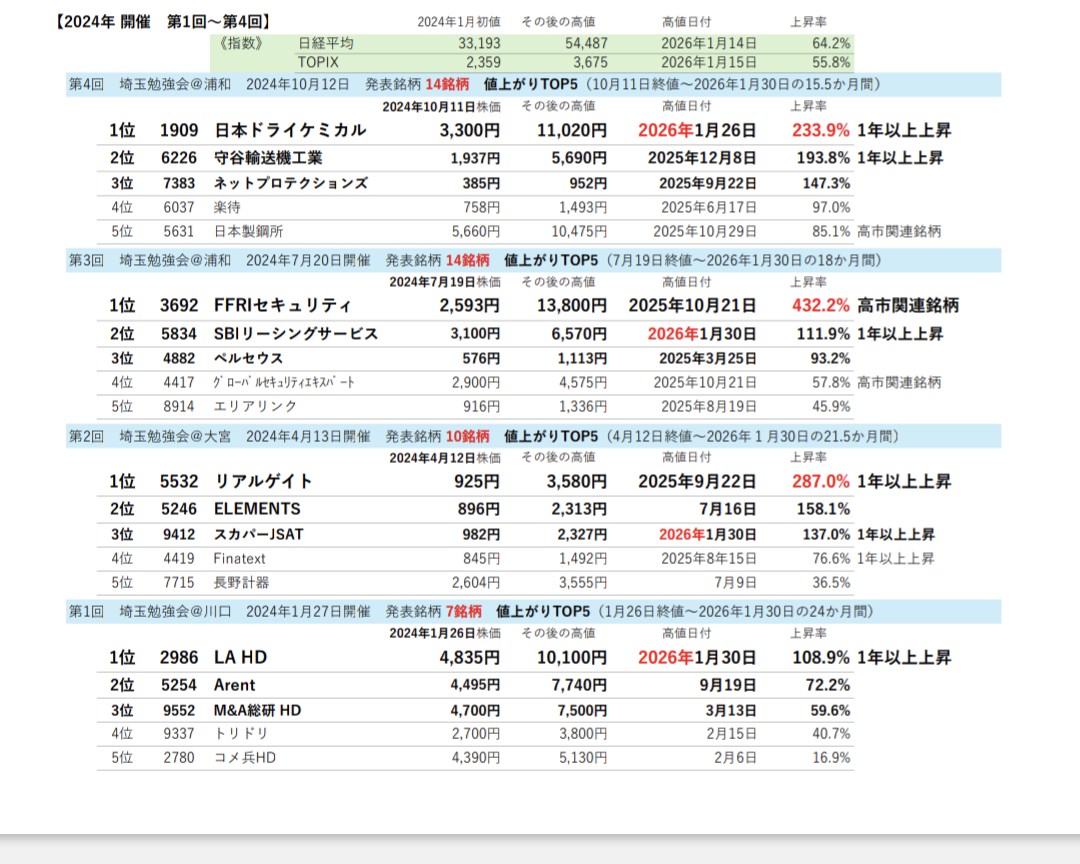Viewport: 1080px width, 864px height.
Task: Click the stock name コメ兵HD
Action: [245, 758]
